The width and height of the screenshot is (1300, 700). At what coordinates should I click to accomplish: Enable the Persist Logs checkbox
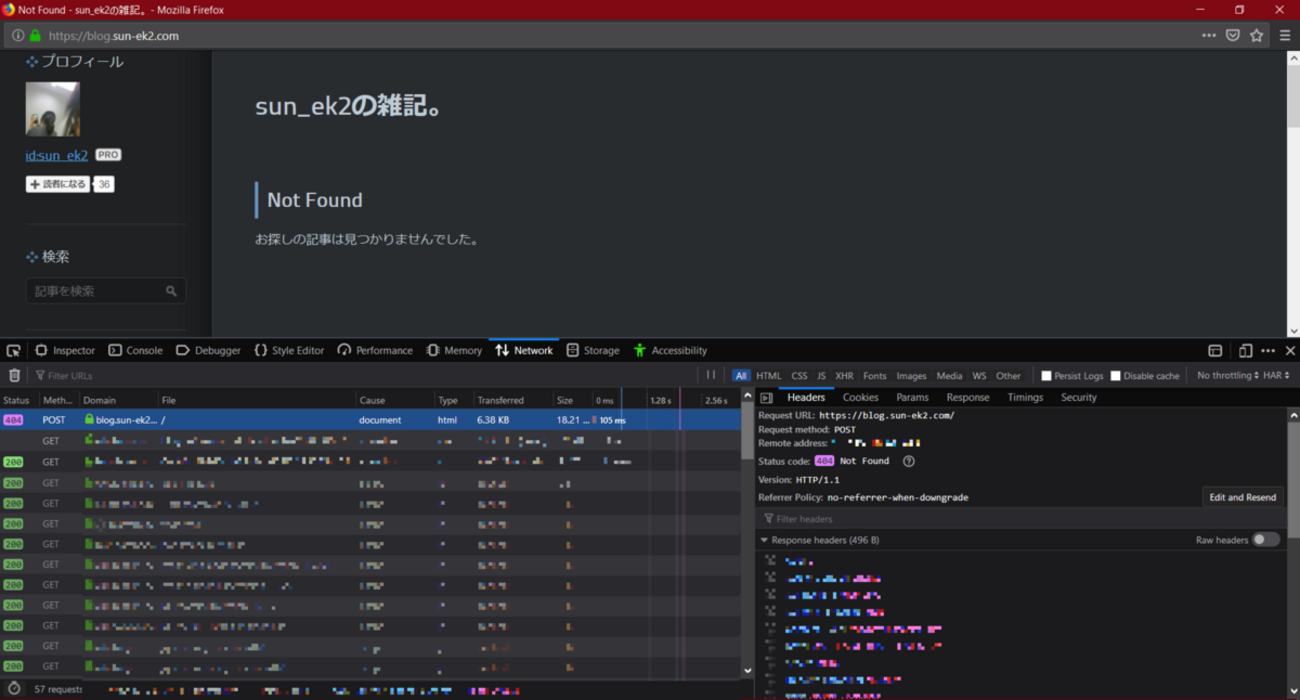click(1046, 376)
